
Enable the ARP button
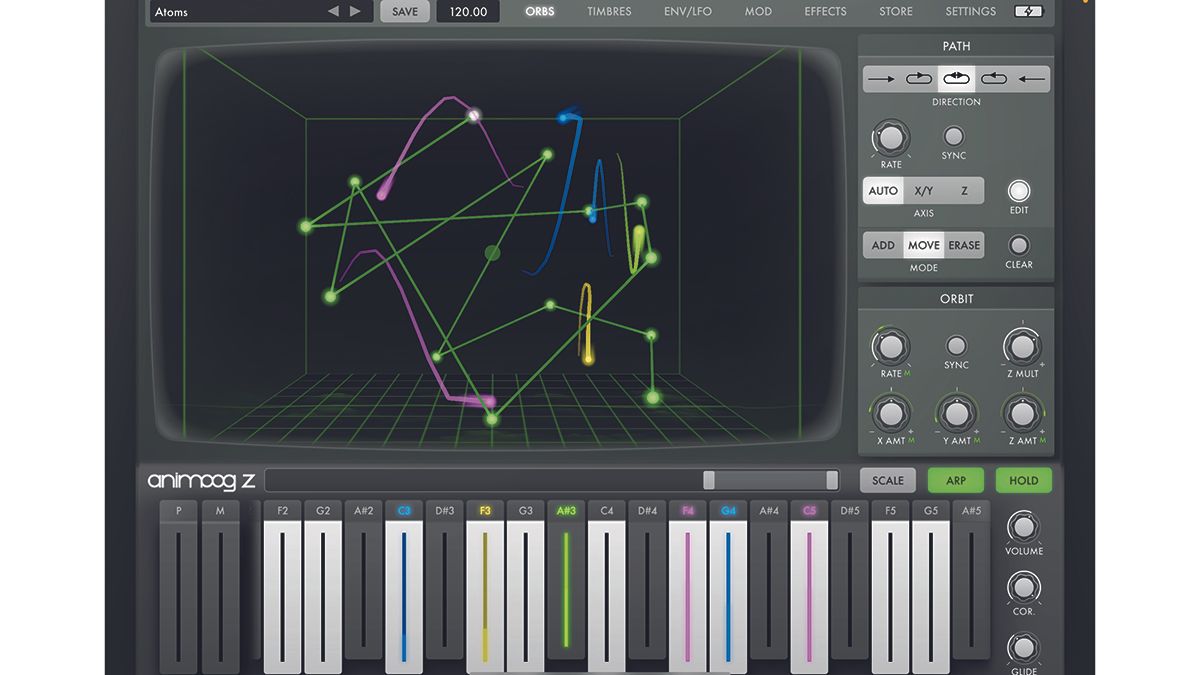pos(955,480)
